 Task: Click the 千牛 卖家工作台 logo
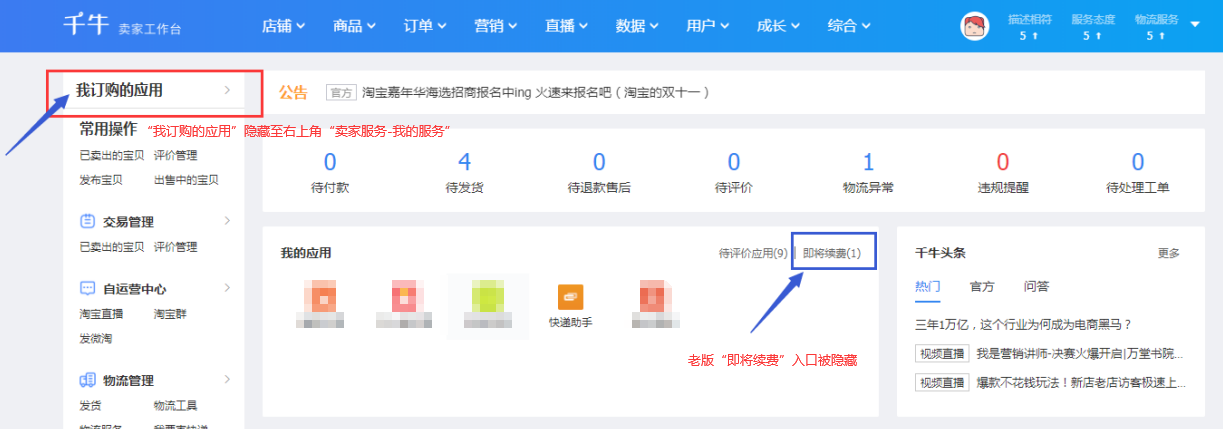[x=121, y=26]
